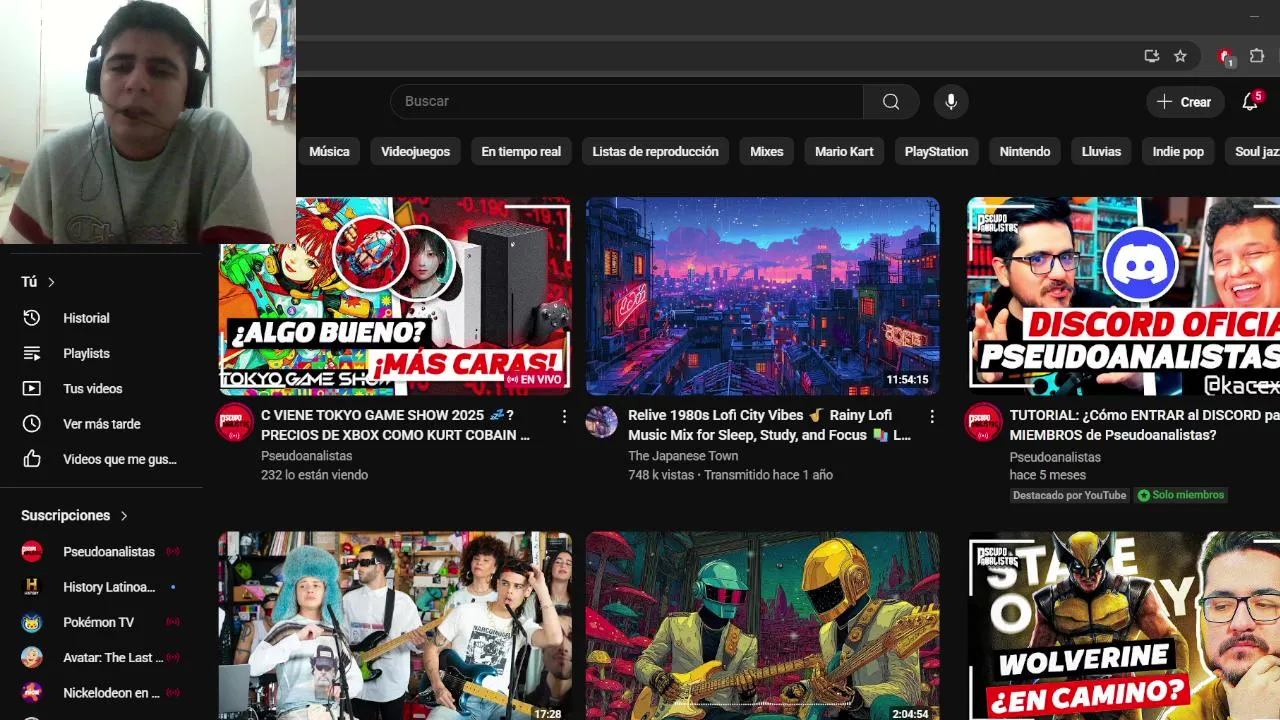
Task: Select the Videojuegos filter chip
Action: (415, 151)
